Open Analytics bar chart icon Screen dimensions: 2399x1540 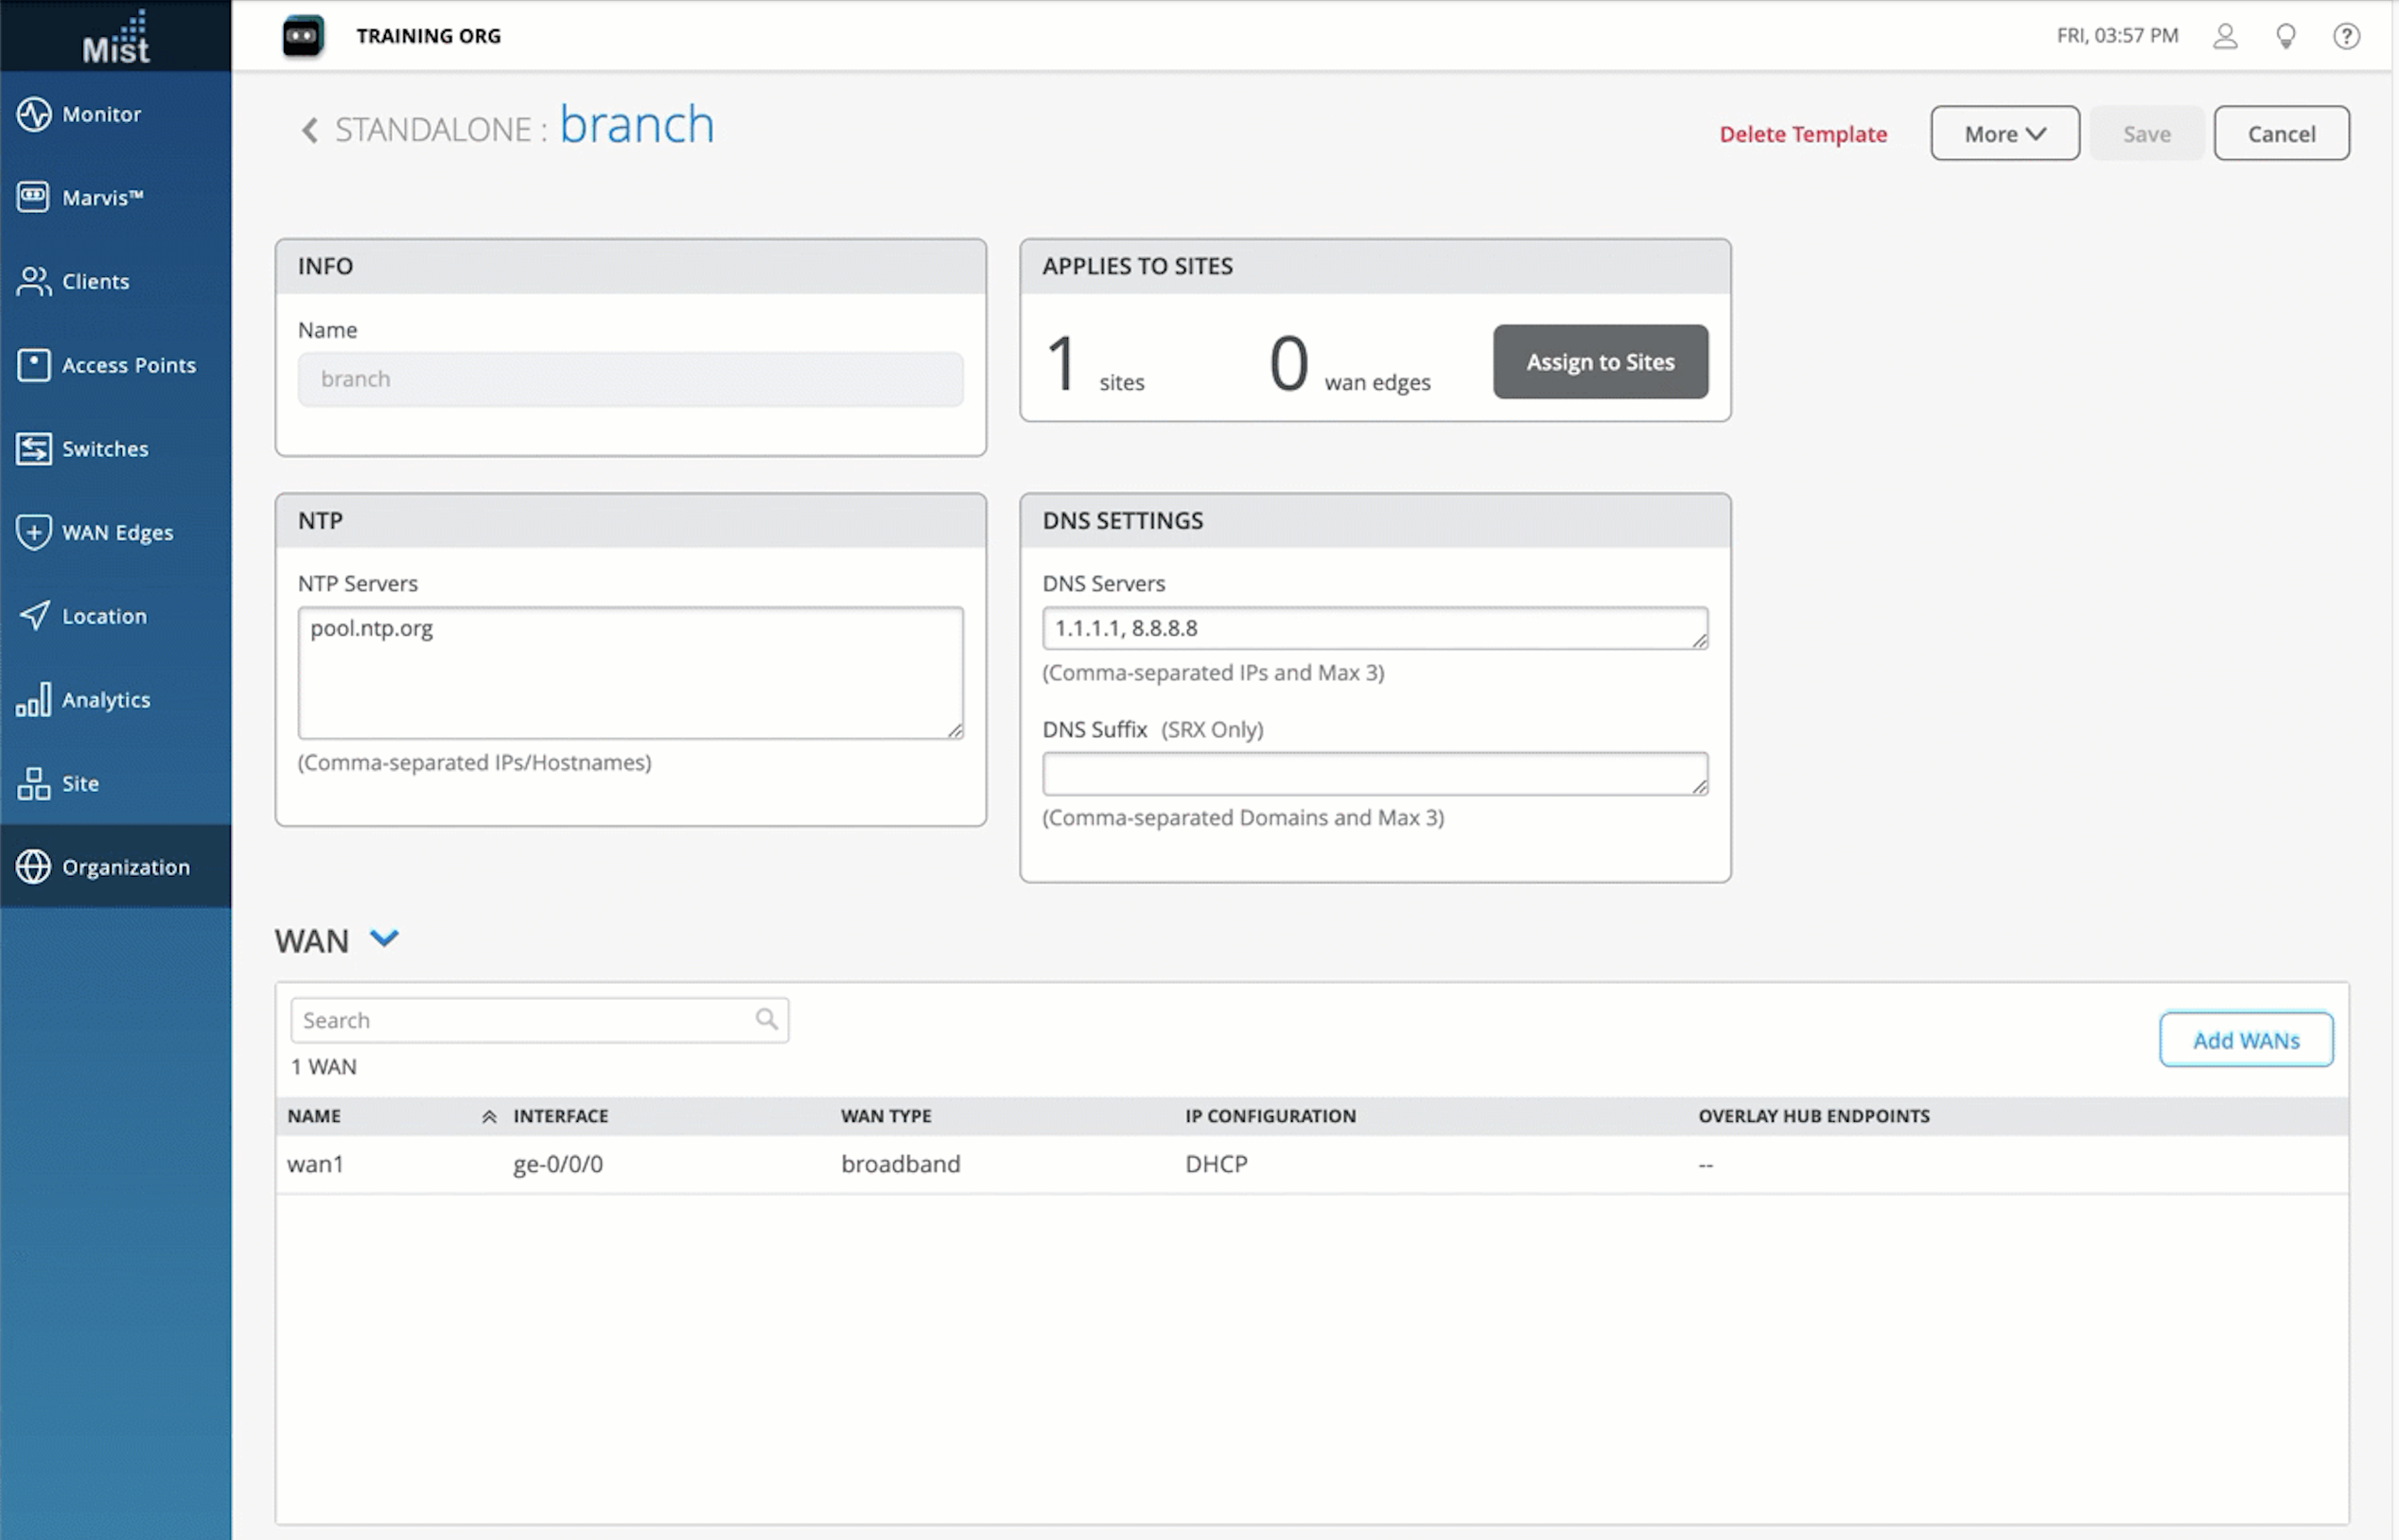tap(33, 699)
